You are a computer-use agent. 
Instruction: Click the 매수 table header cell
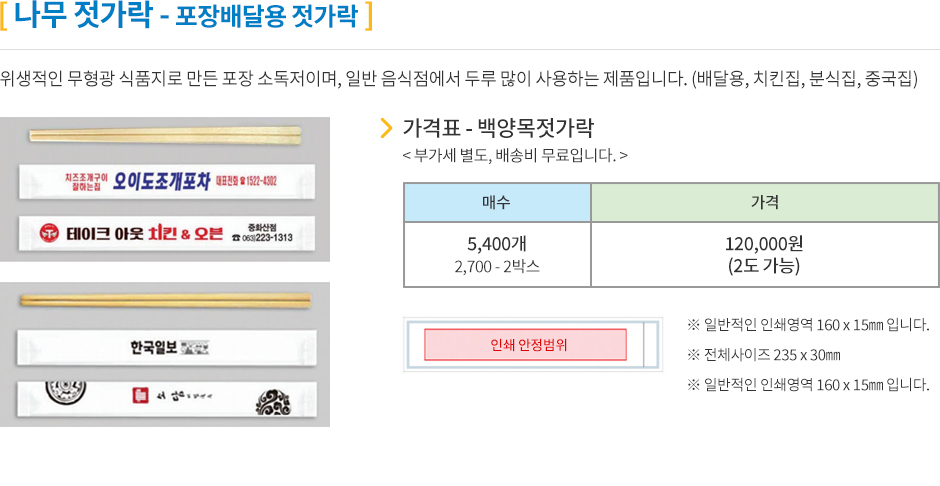[497, 203]
